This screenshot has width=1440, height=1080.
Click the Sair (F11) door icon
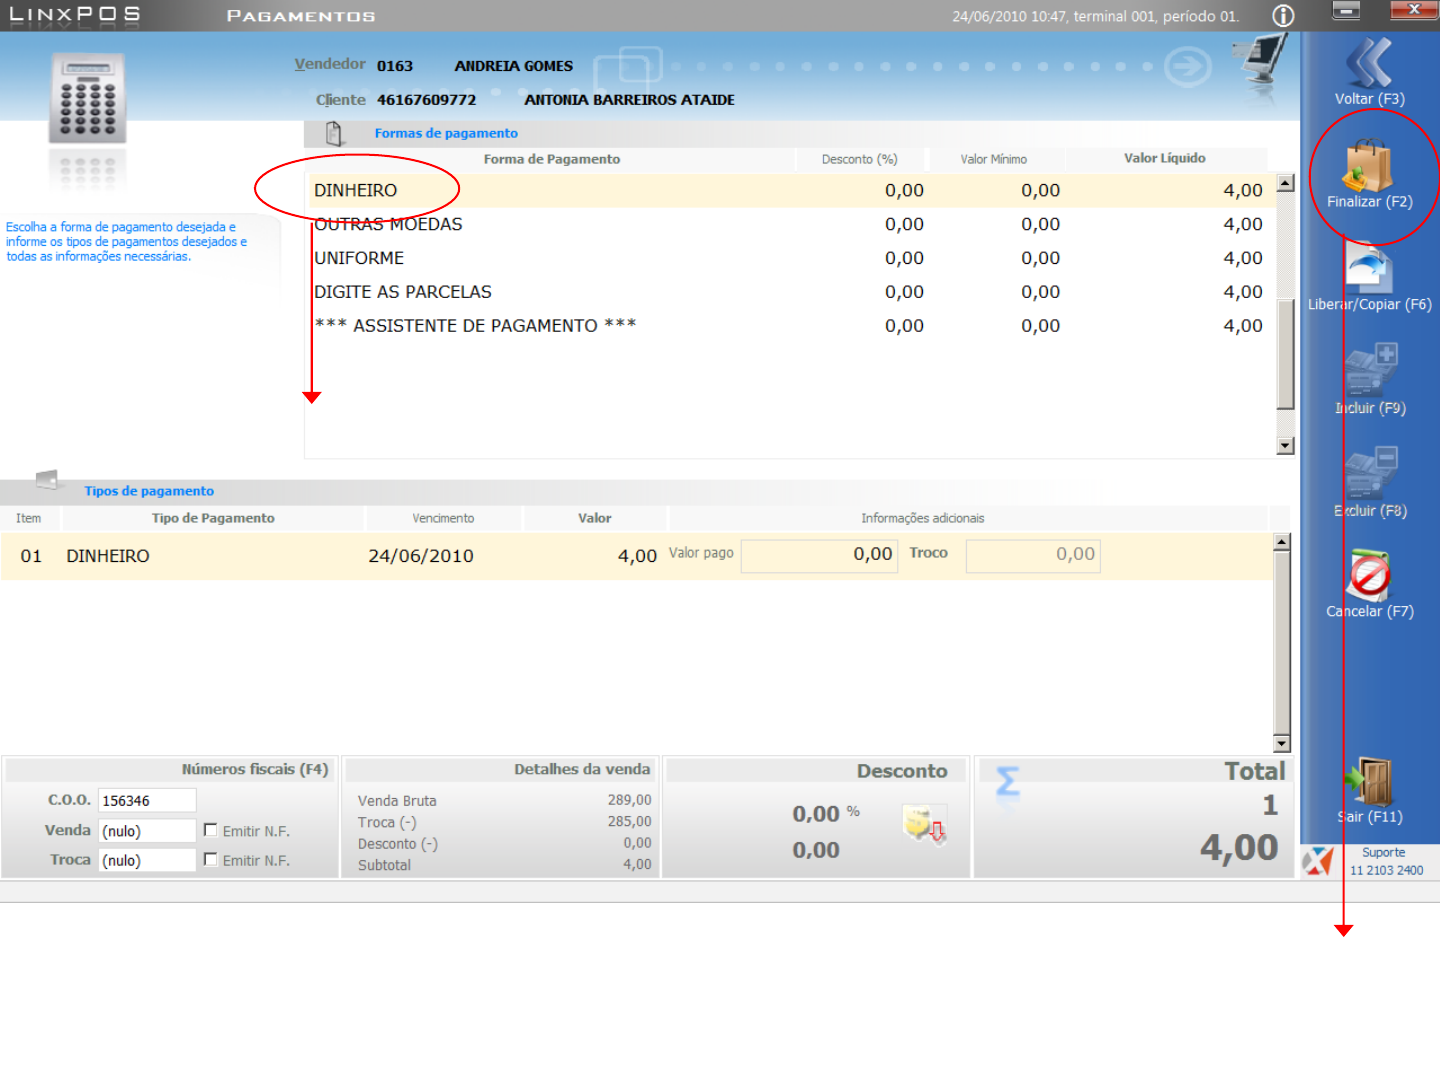click(1369, 781)
